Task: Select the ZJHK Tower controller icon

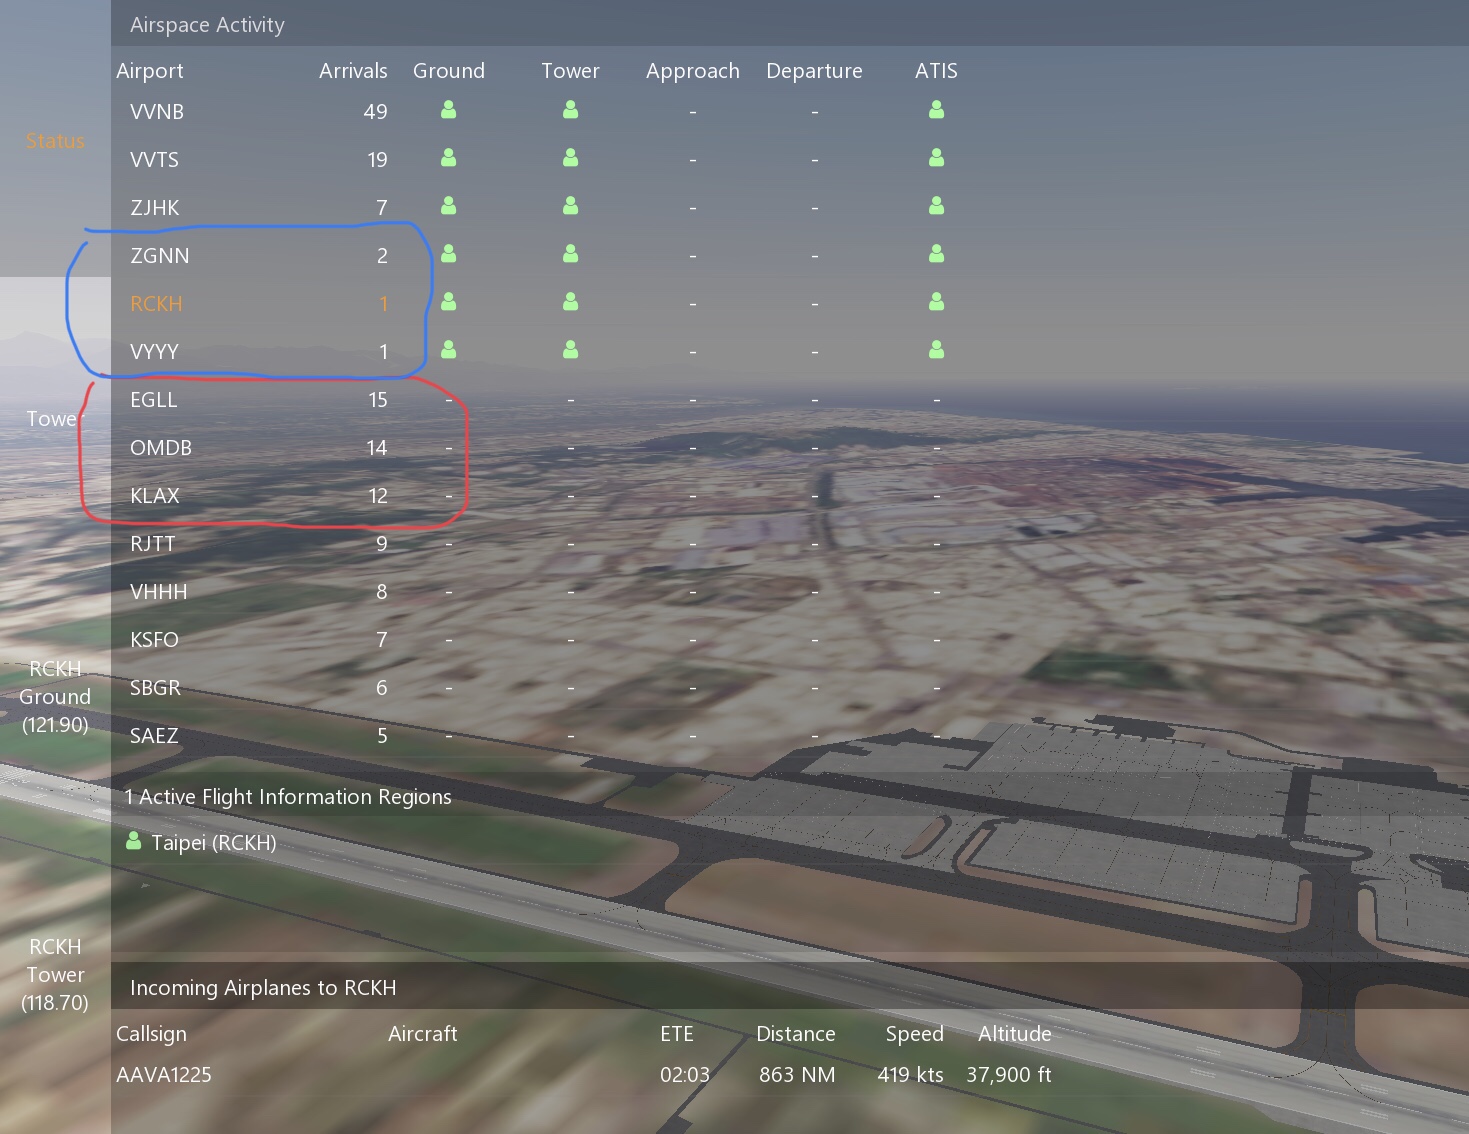Action: pyautogui.click(x=571, y=206)
